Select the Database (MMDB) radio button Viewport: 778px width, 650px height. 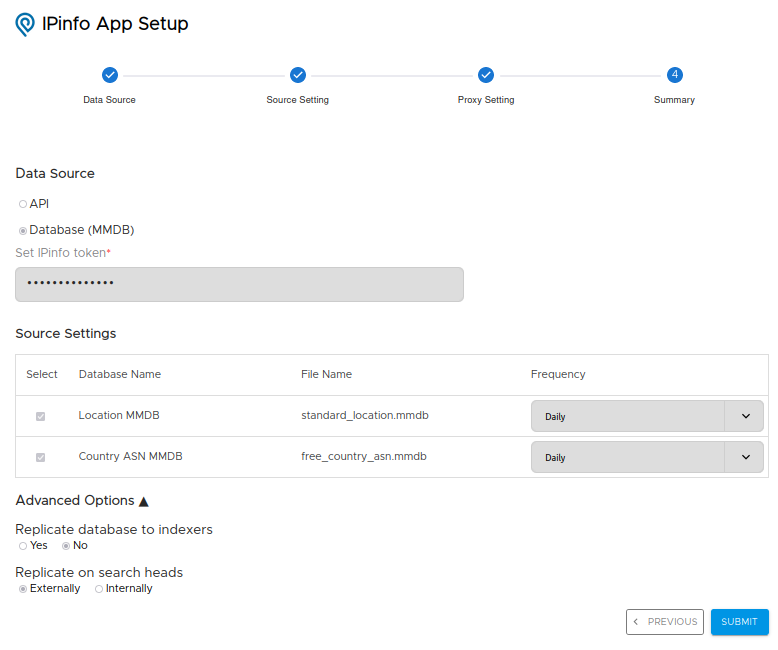23,231
